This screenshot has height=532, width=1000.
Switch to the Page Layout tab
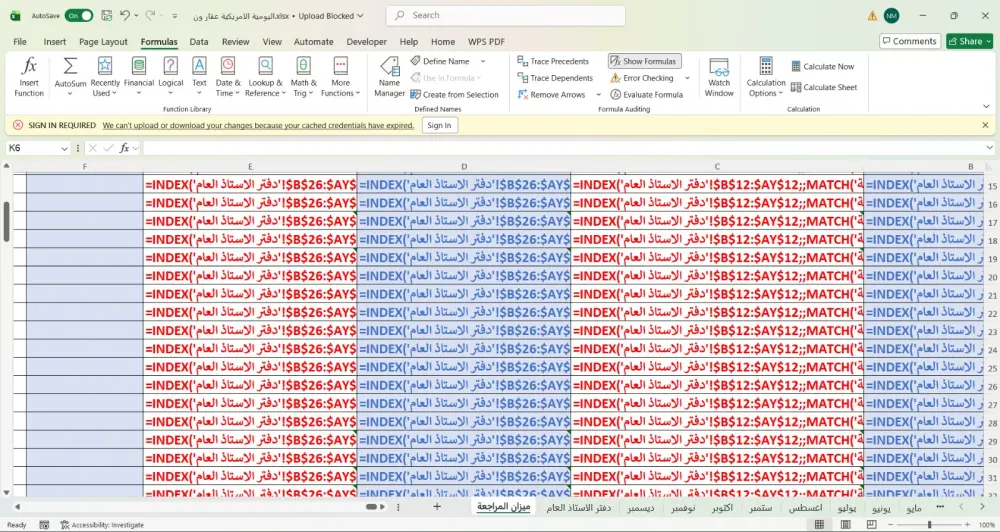click(x=103, y=41)
